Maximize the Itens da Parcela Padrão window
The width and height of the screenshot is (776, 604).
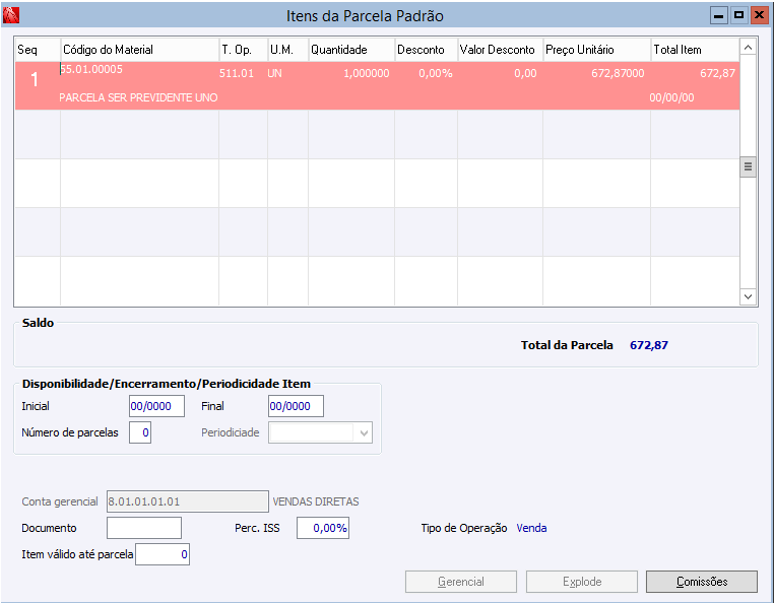pyautogui.click(x=739, y=15)
